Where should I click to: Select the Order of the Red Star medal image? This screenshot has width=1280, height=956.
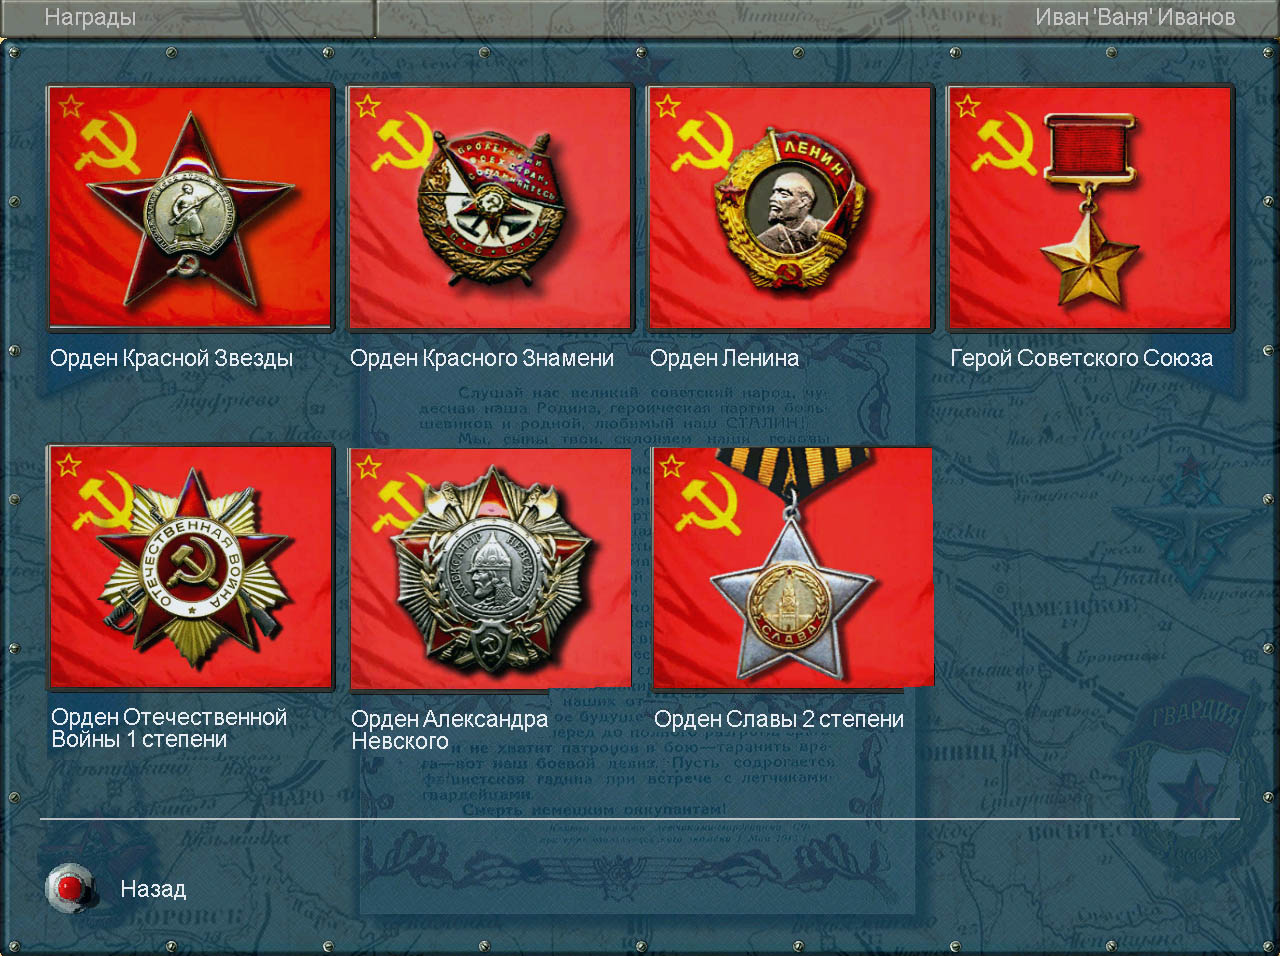click(x=190, y=207)
